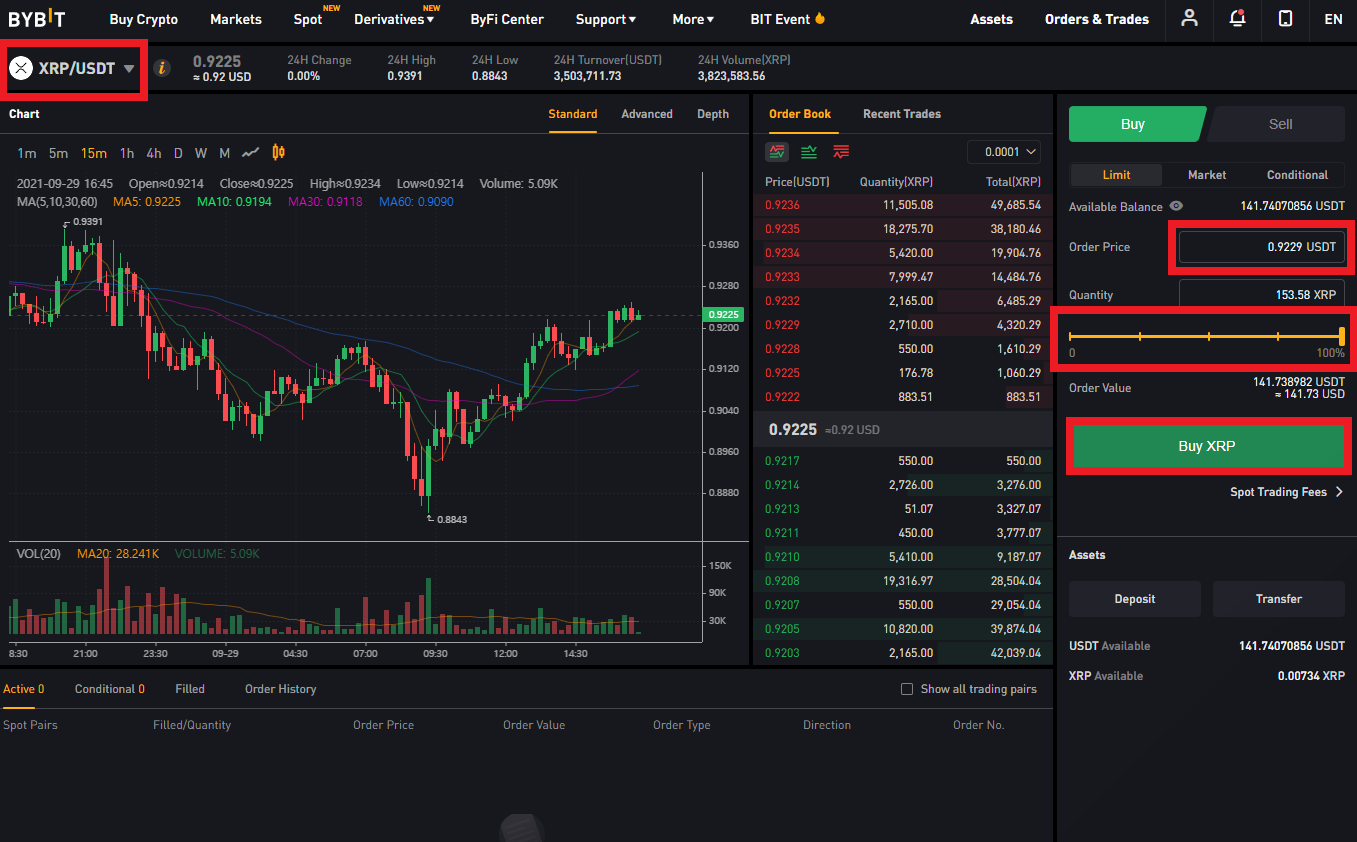Viewport: 1357px width, 842px height.
Task: Switch to Advanced chart tab
Action: pyautogui.click(x=647, y=114)
